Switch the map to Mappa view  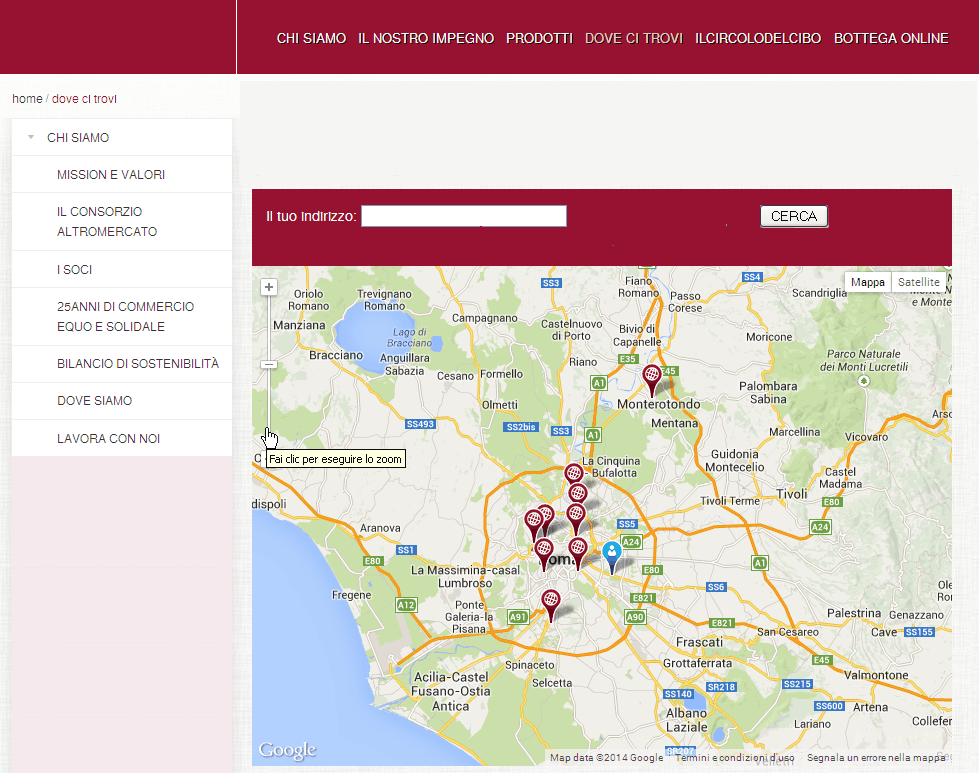tap(868, 282)
